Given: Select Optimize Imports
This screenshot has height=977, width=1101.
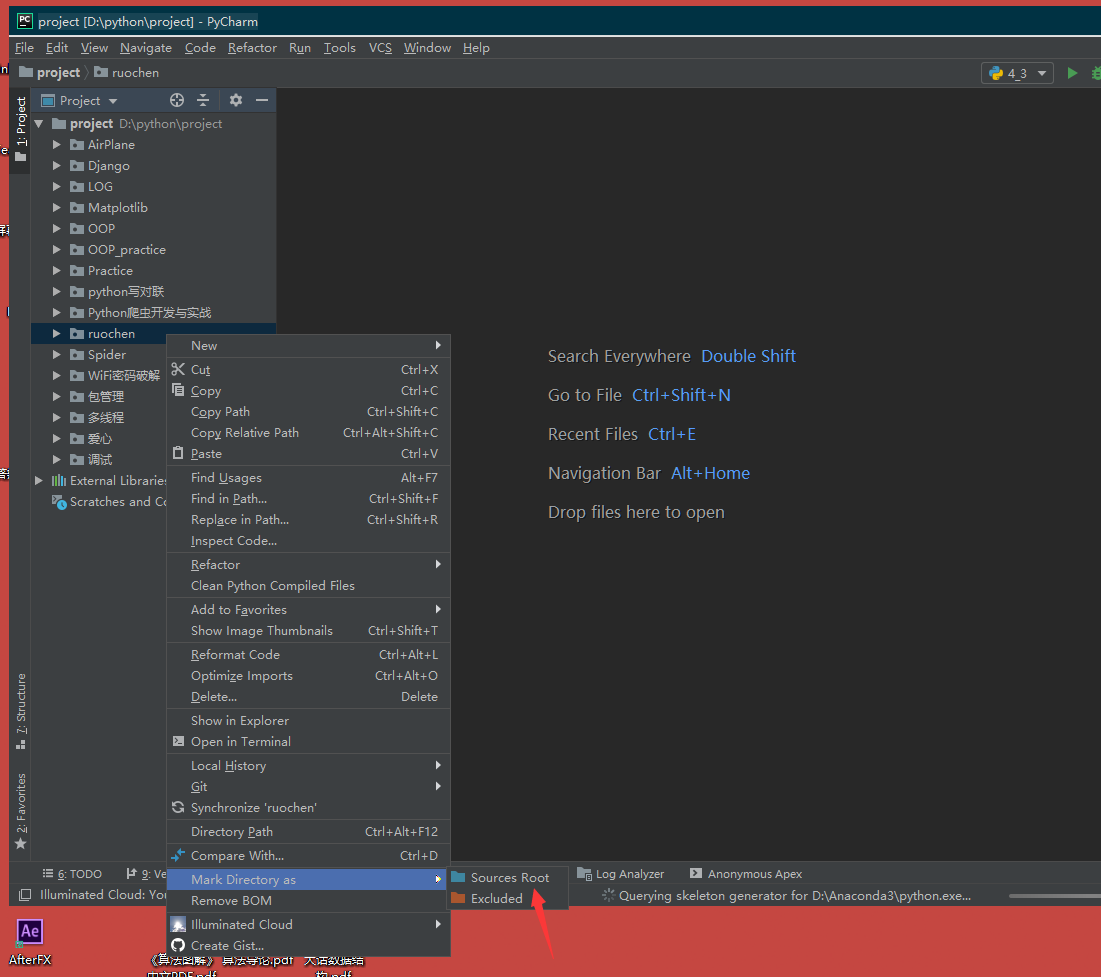Looking at the screenshot, I should pyautogui.click(x=308, y=676).
